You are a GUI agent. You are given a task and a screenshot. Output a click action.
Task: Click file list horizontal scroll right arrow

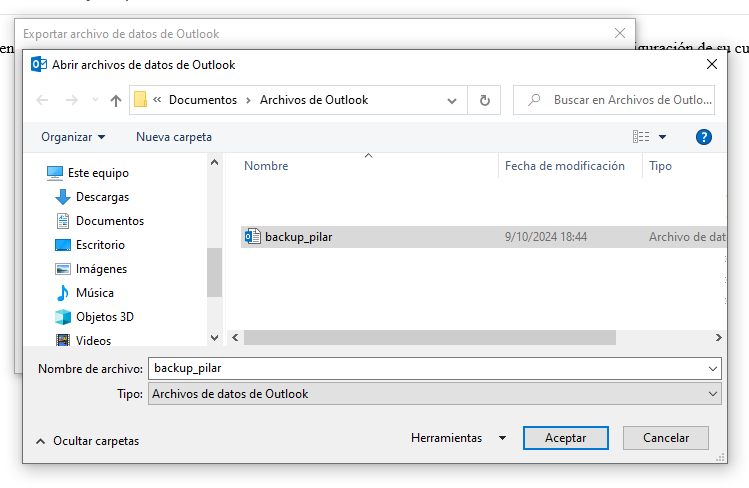tap(718, 338)
